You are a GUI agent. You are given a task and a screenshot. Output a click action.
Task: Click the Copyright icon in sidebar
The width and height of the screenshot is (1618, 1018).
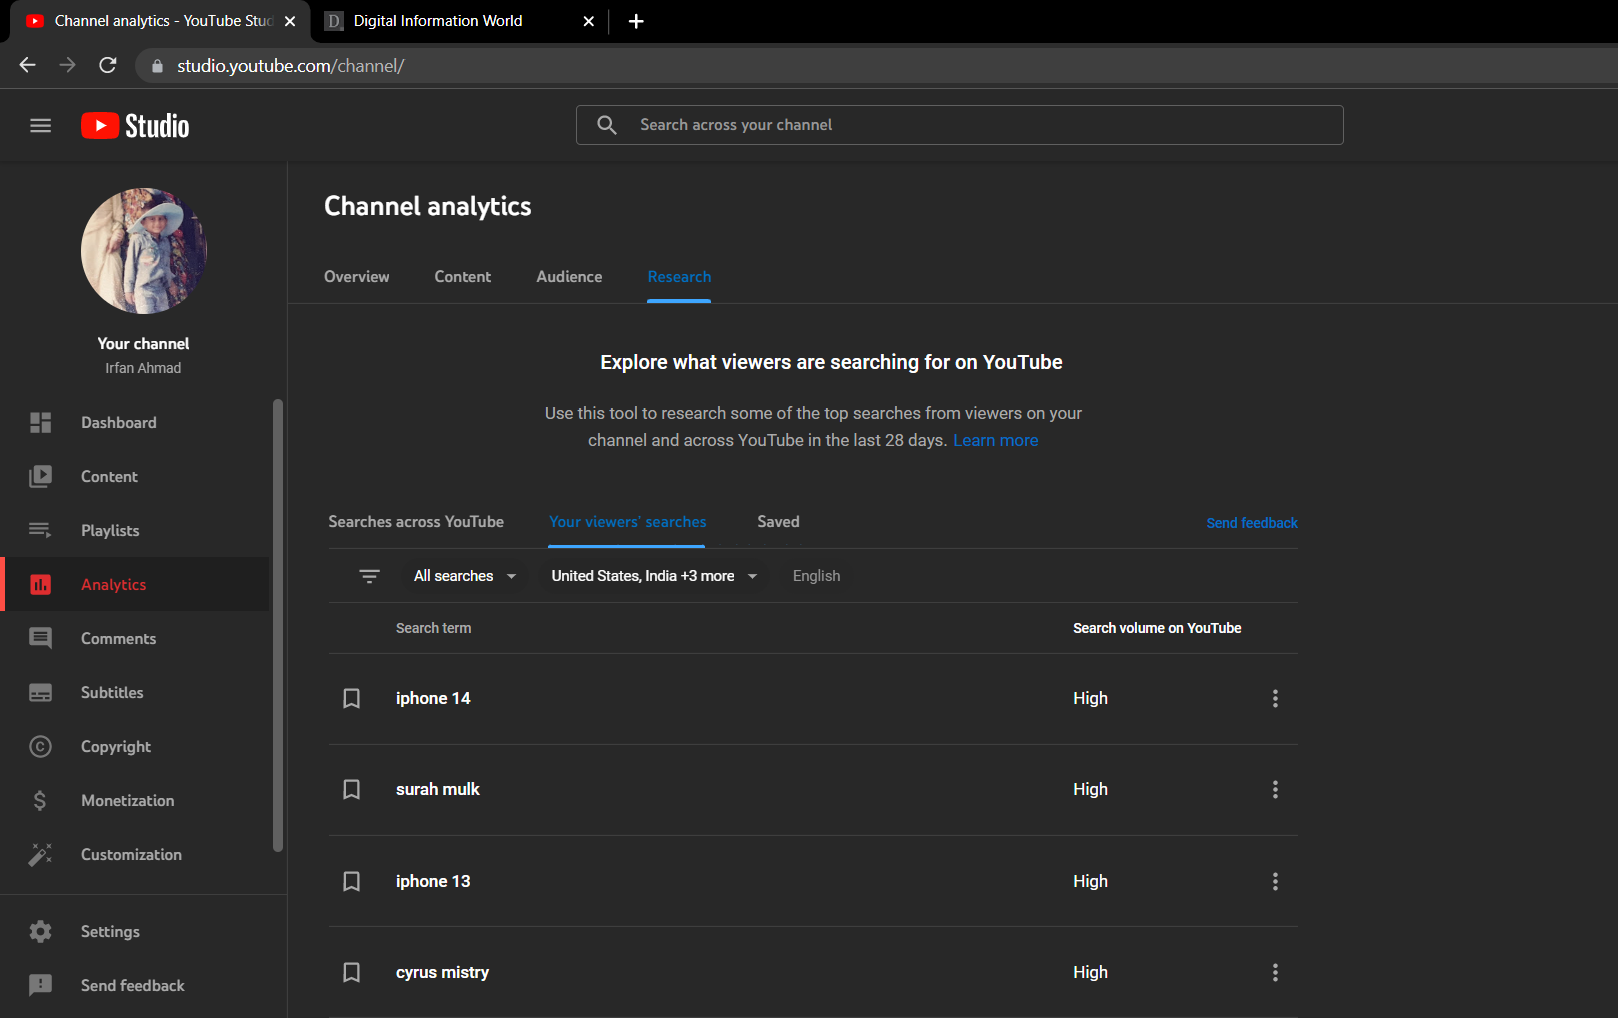click(x=40, y=747)
